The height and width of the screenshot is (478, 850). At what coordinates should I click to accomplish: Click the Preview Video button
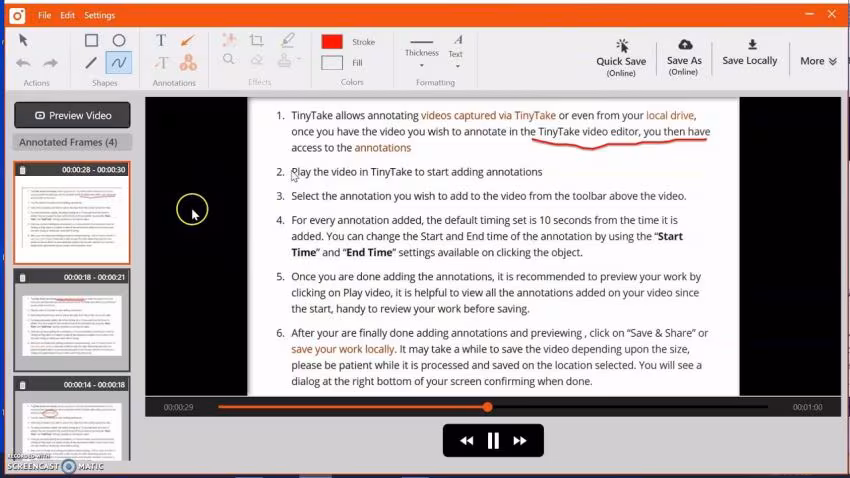coord(72,115)
